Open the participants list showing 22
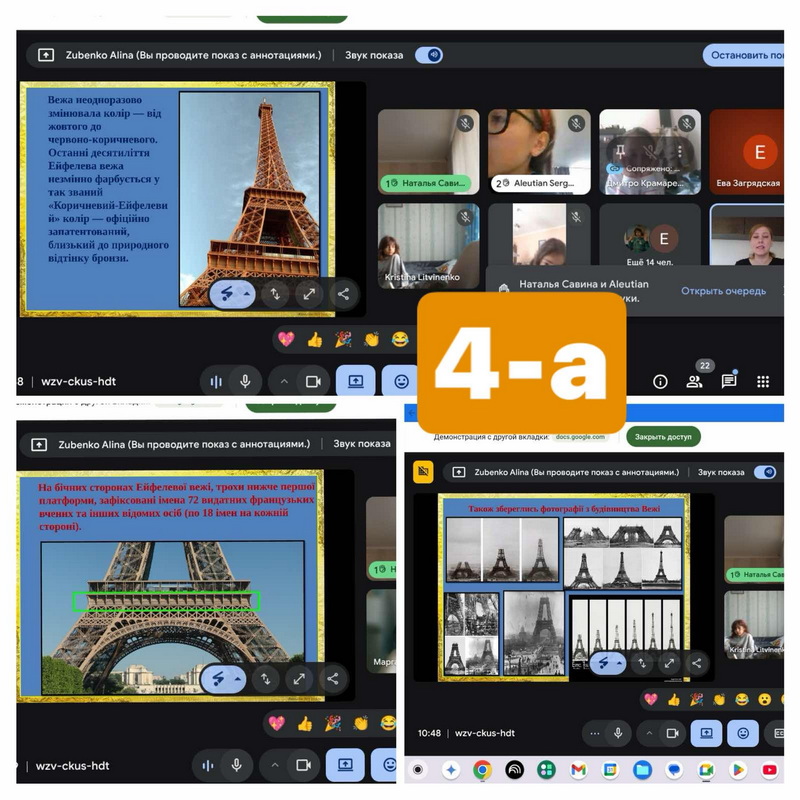The height and width of the screenshot is (800, 800). (694, 381)
